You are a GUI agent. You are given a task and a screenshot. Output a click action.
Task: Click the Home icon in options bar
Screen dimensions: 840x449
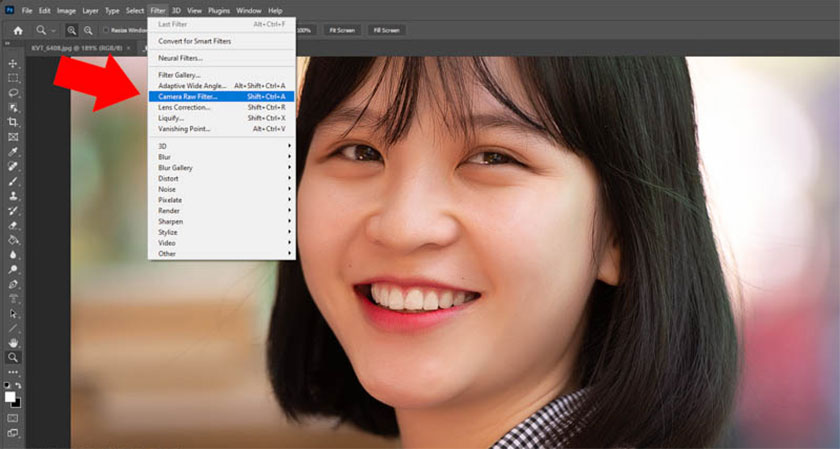[18, 31]
